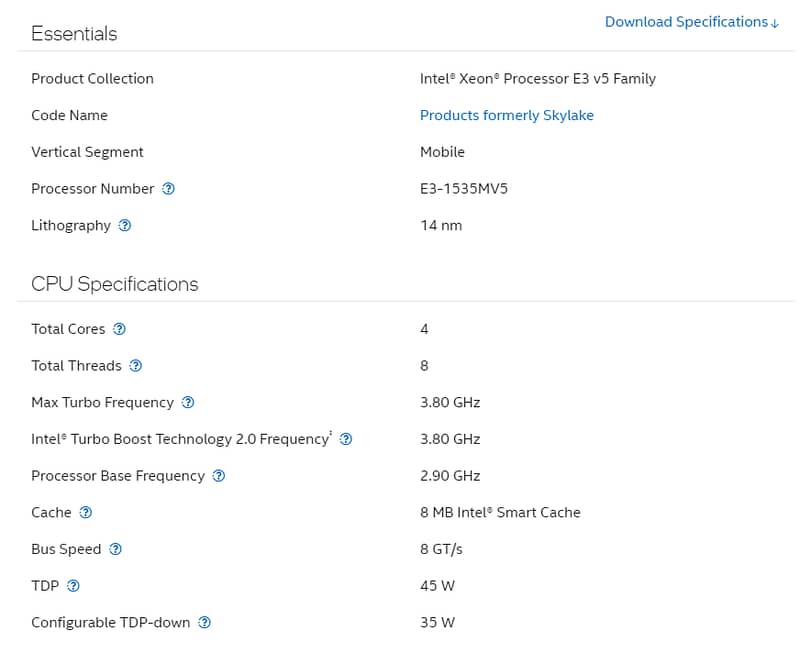
Task: Click question mark next to Total Threads
Action: [136, 366]
